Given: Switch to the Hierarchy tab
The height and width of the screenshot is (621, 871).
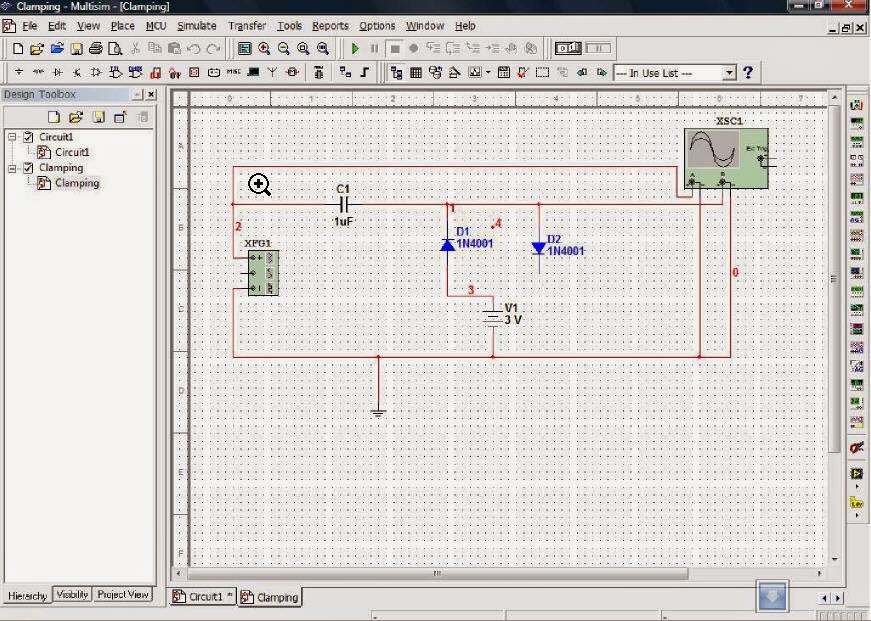Looking at the screenshot, I should point(27,595).
